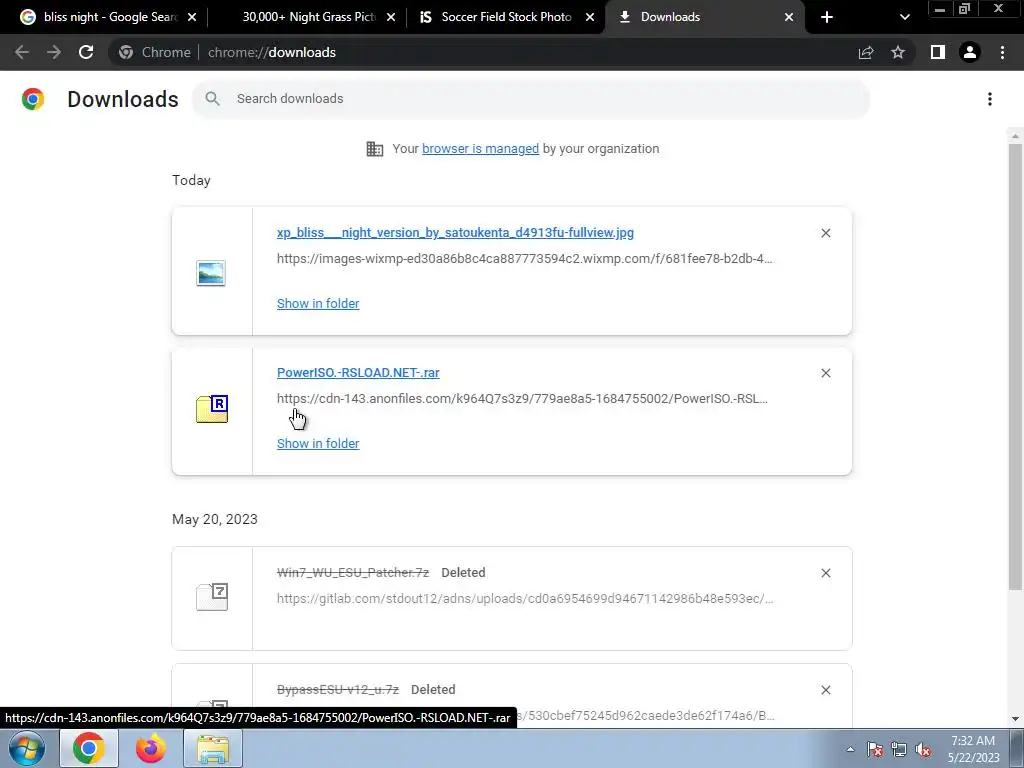Viewport: 1024px width, 768px height.
Task: Click the Chrome logo beside Downloads heading
Action: click(33, 99)
